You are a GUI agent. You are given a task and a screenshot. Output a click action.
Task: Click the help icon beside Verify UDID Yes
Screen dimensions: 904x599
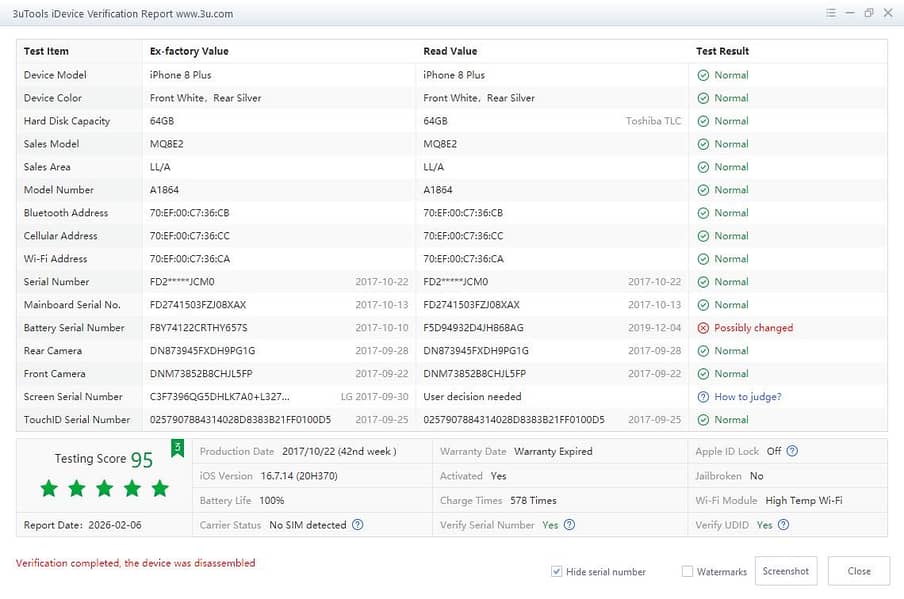783,525
